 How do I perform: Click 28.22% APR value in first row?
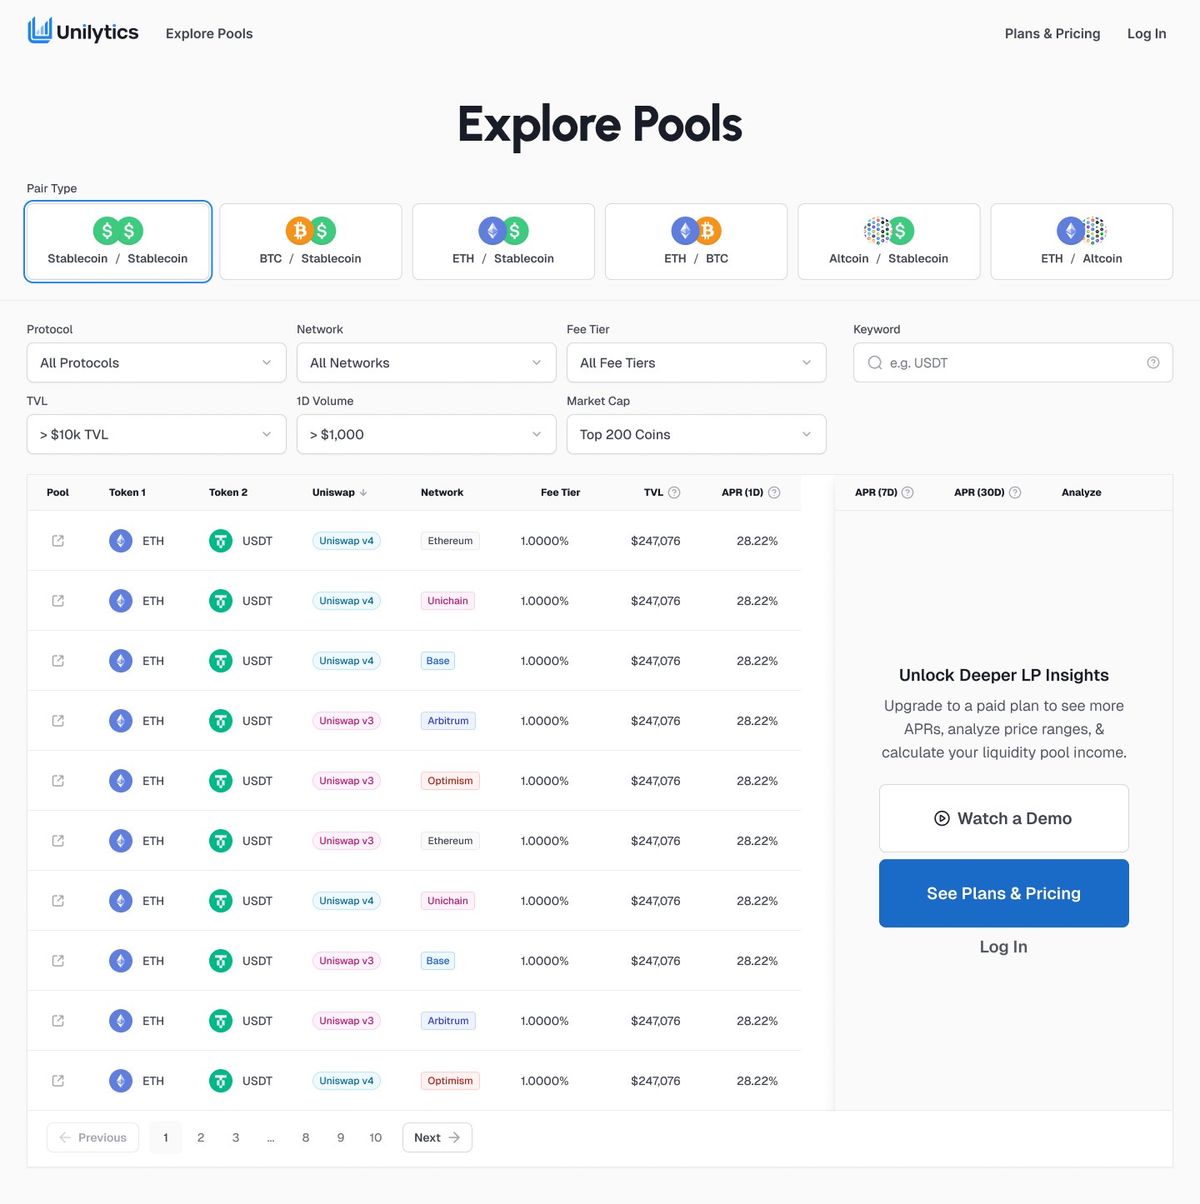pos(757,541)
